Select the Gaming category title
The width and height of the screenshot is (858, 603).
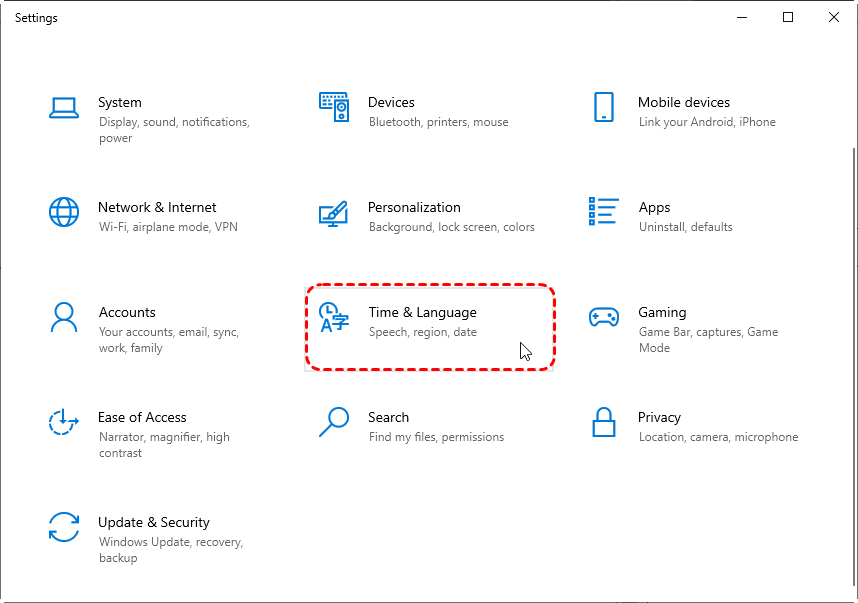662,312
